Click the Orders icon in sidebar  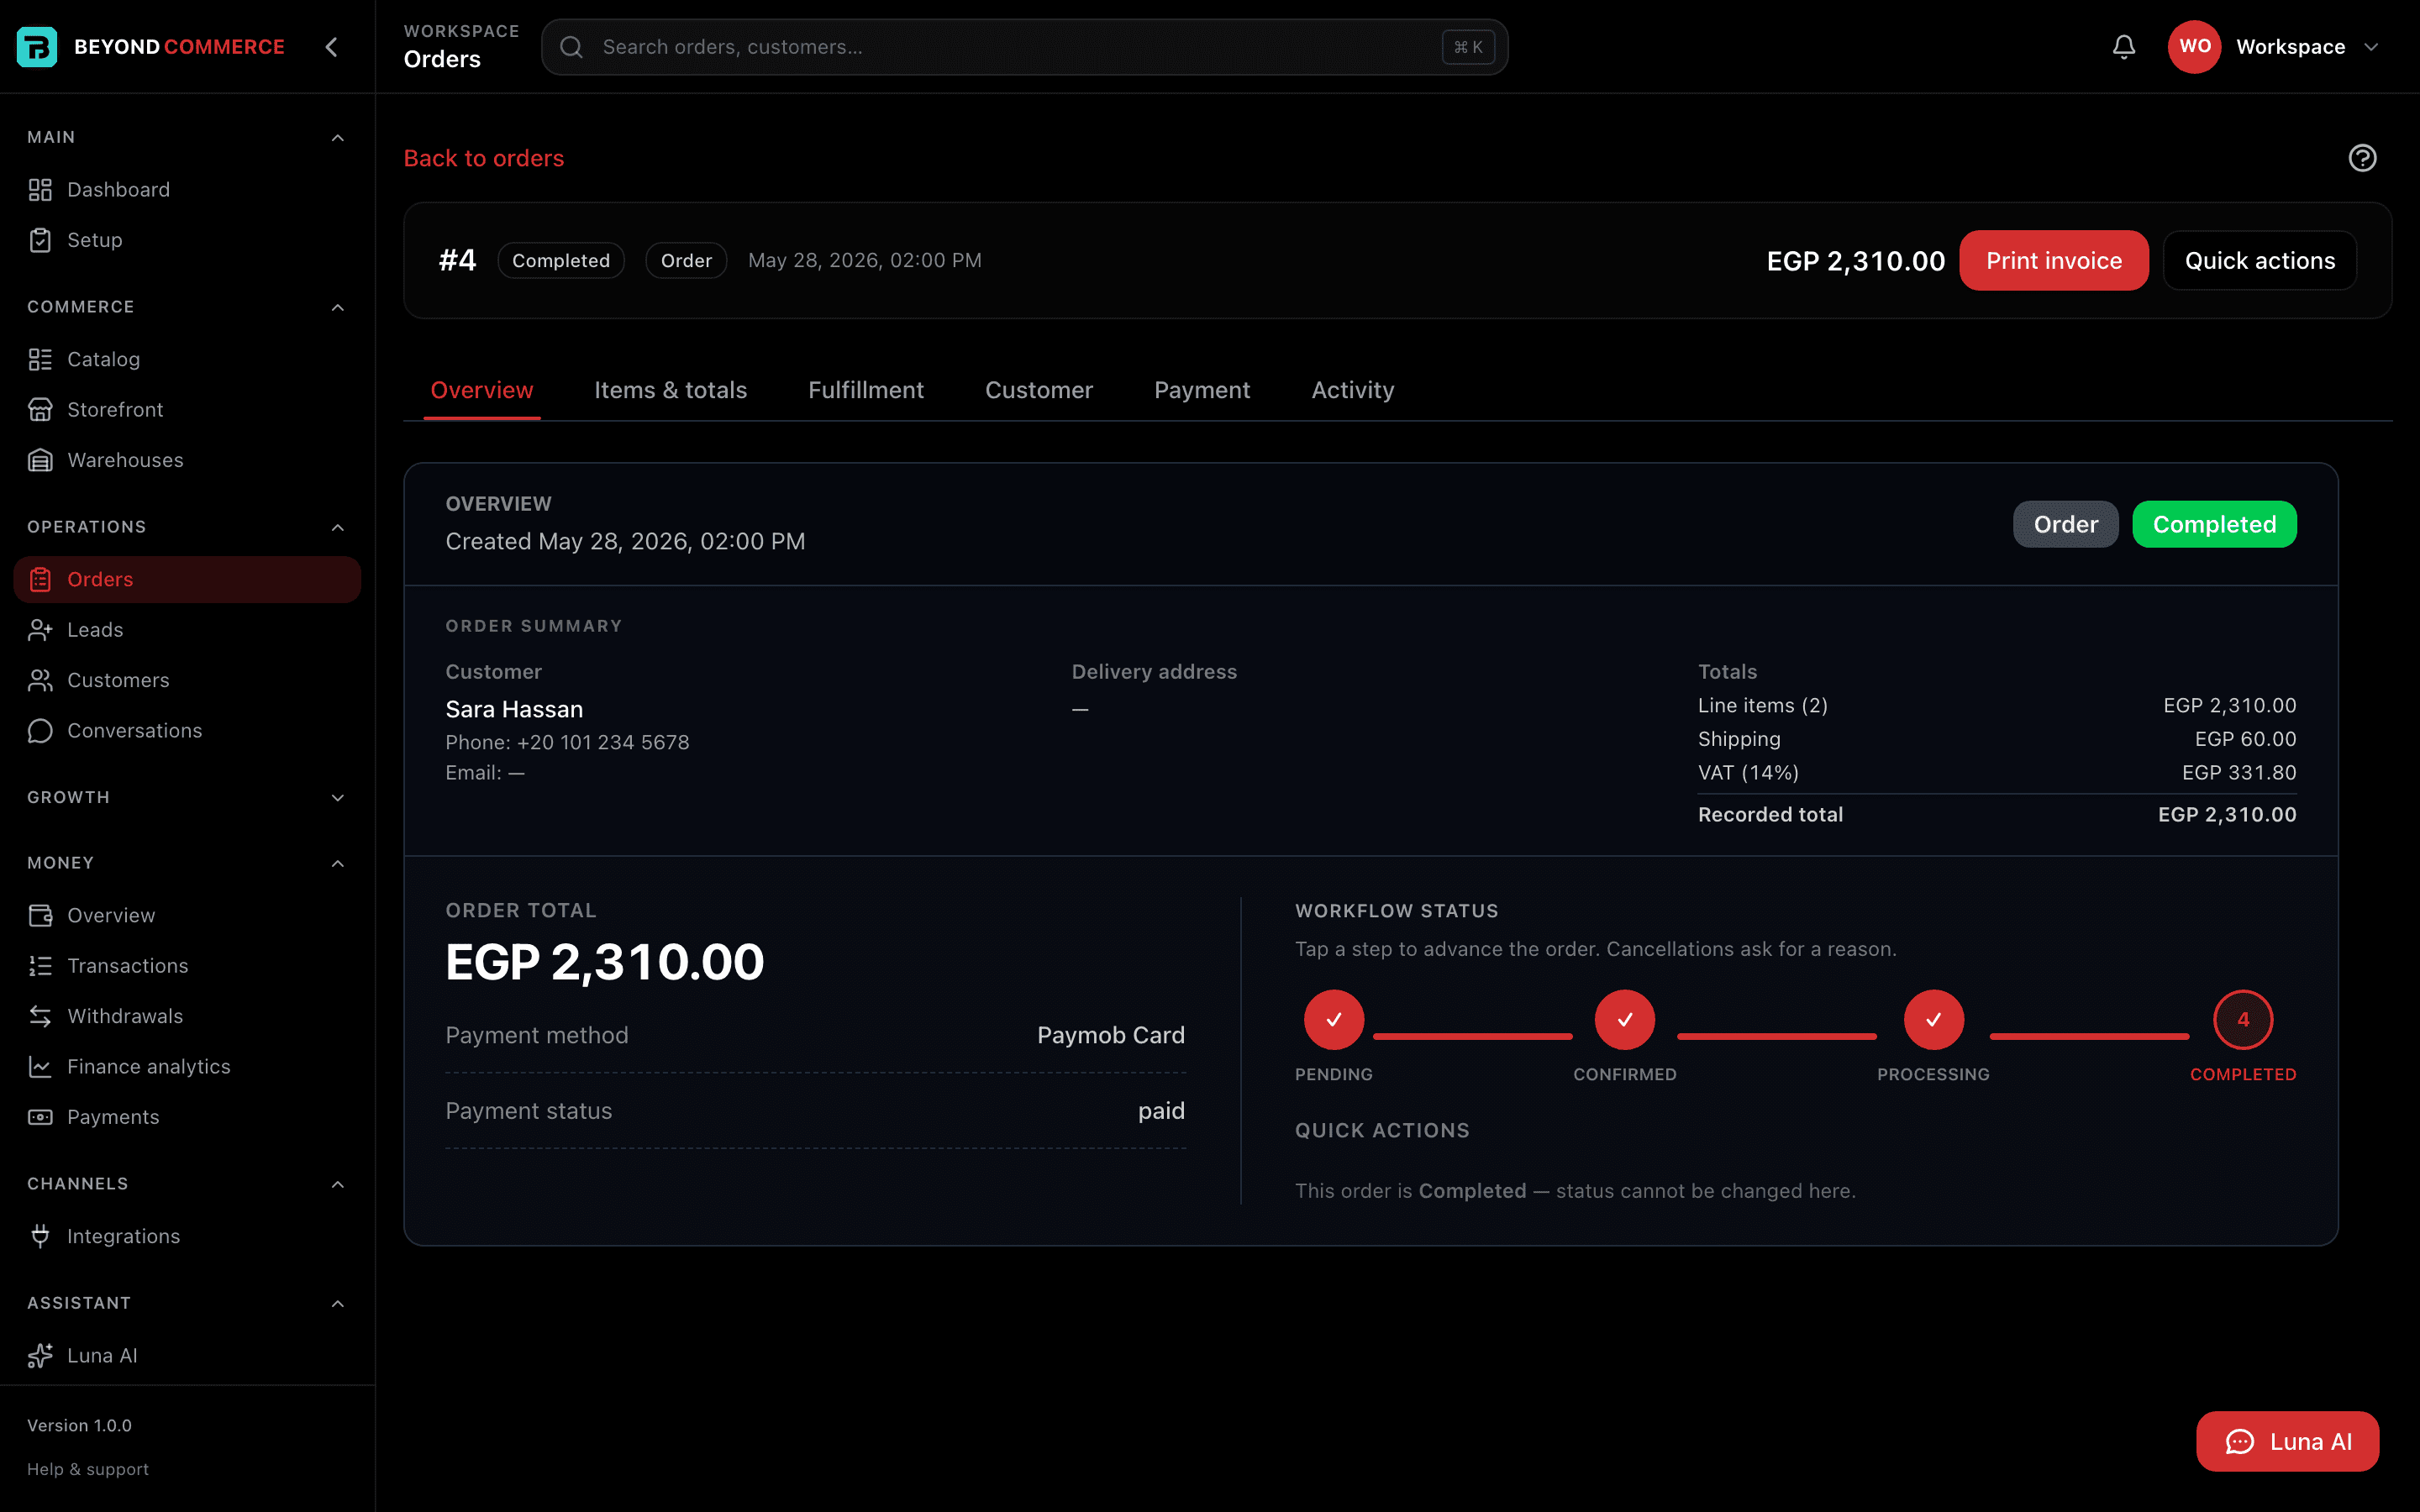pos(40,580)
